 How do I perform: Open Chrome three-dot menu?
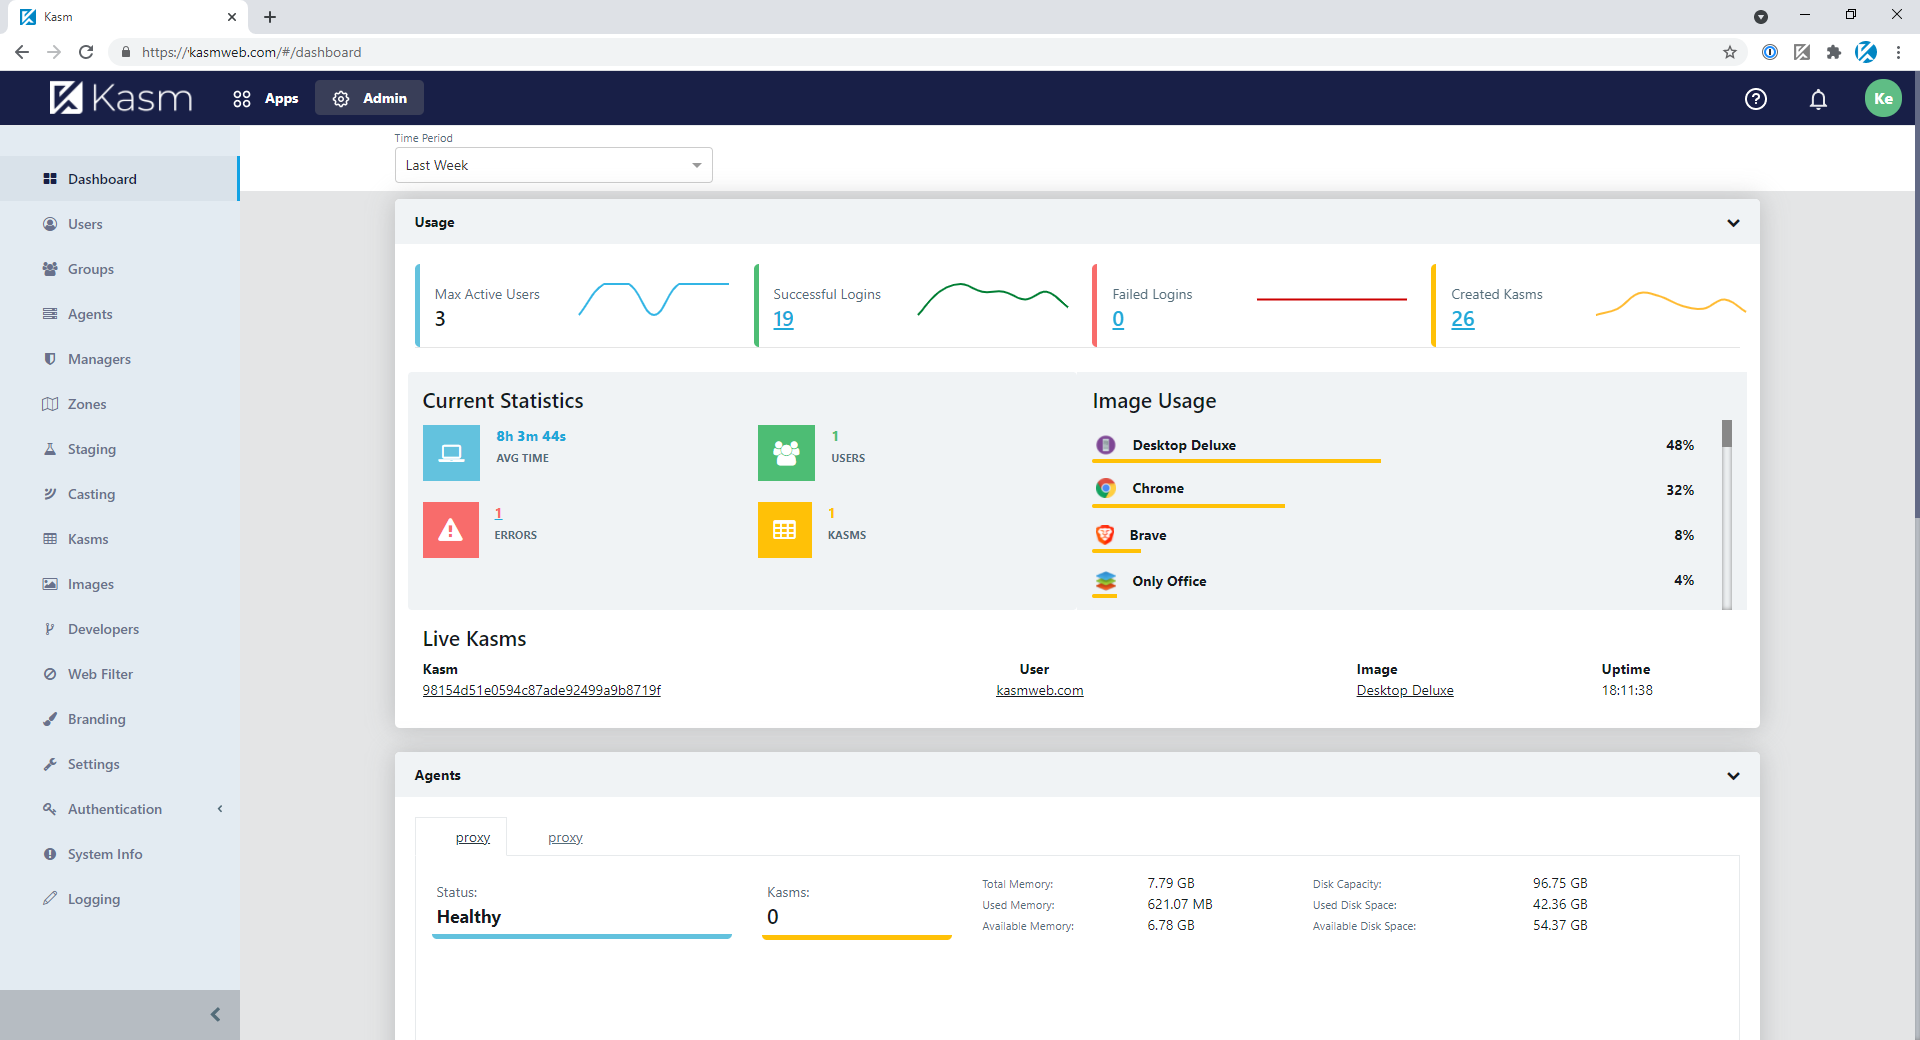(1898, 52)
